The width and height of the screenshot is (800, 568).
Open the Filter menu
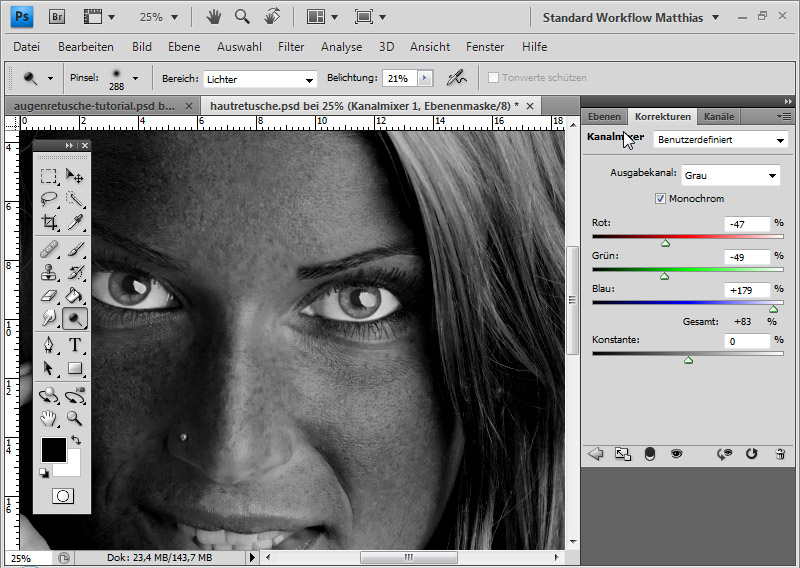tap(291, 47)
